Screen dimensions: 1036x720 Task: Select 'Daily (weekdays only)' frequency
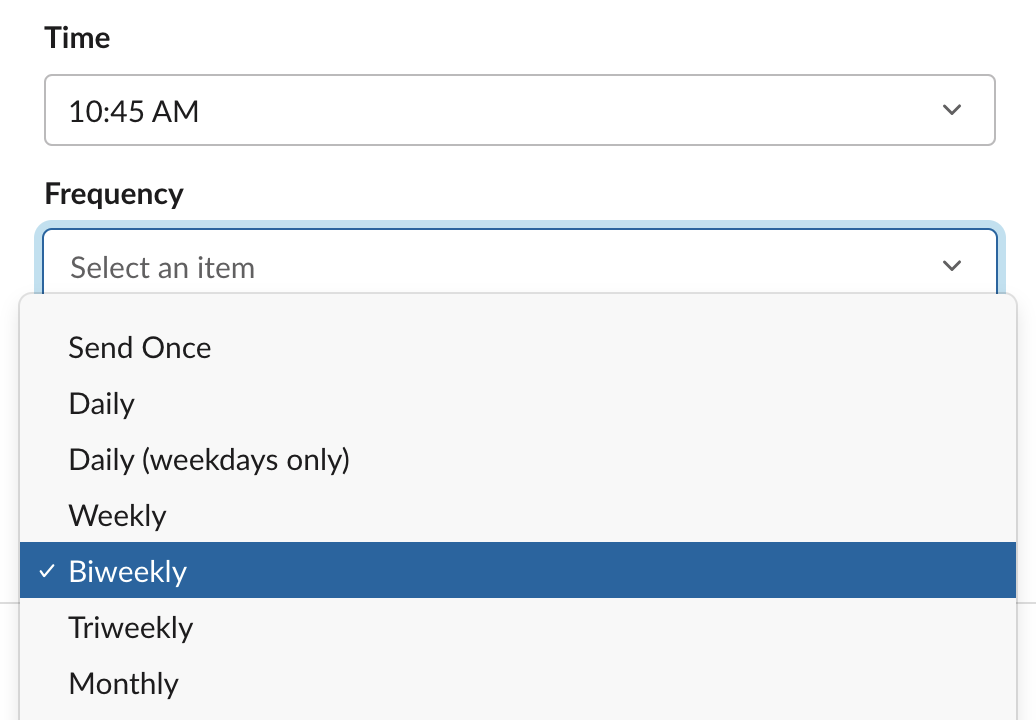[x=209, y=460]
